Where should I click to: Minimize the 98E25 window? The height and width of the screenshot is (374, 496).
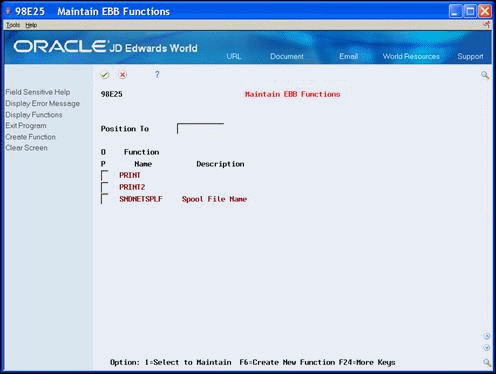point(455,11)
